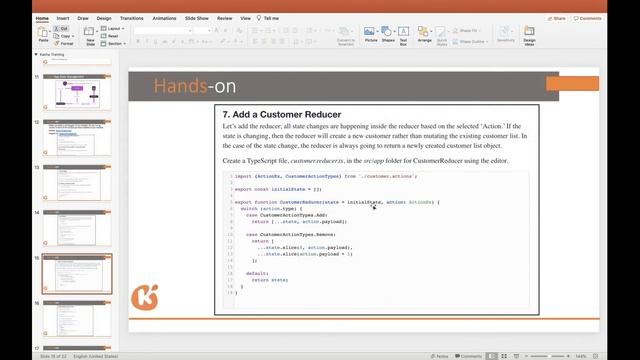The image size is (640, 360).
Task: Insert a Text Box
Action: click(403, 36)
